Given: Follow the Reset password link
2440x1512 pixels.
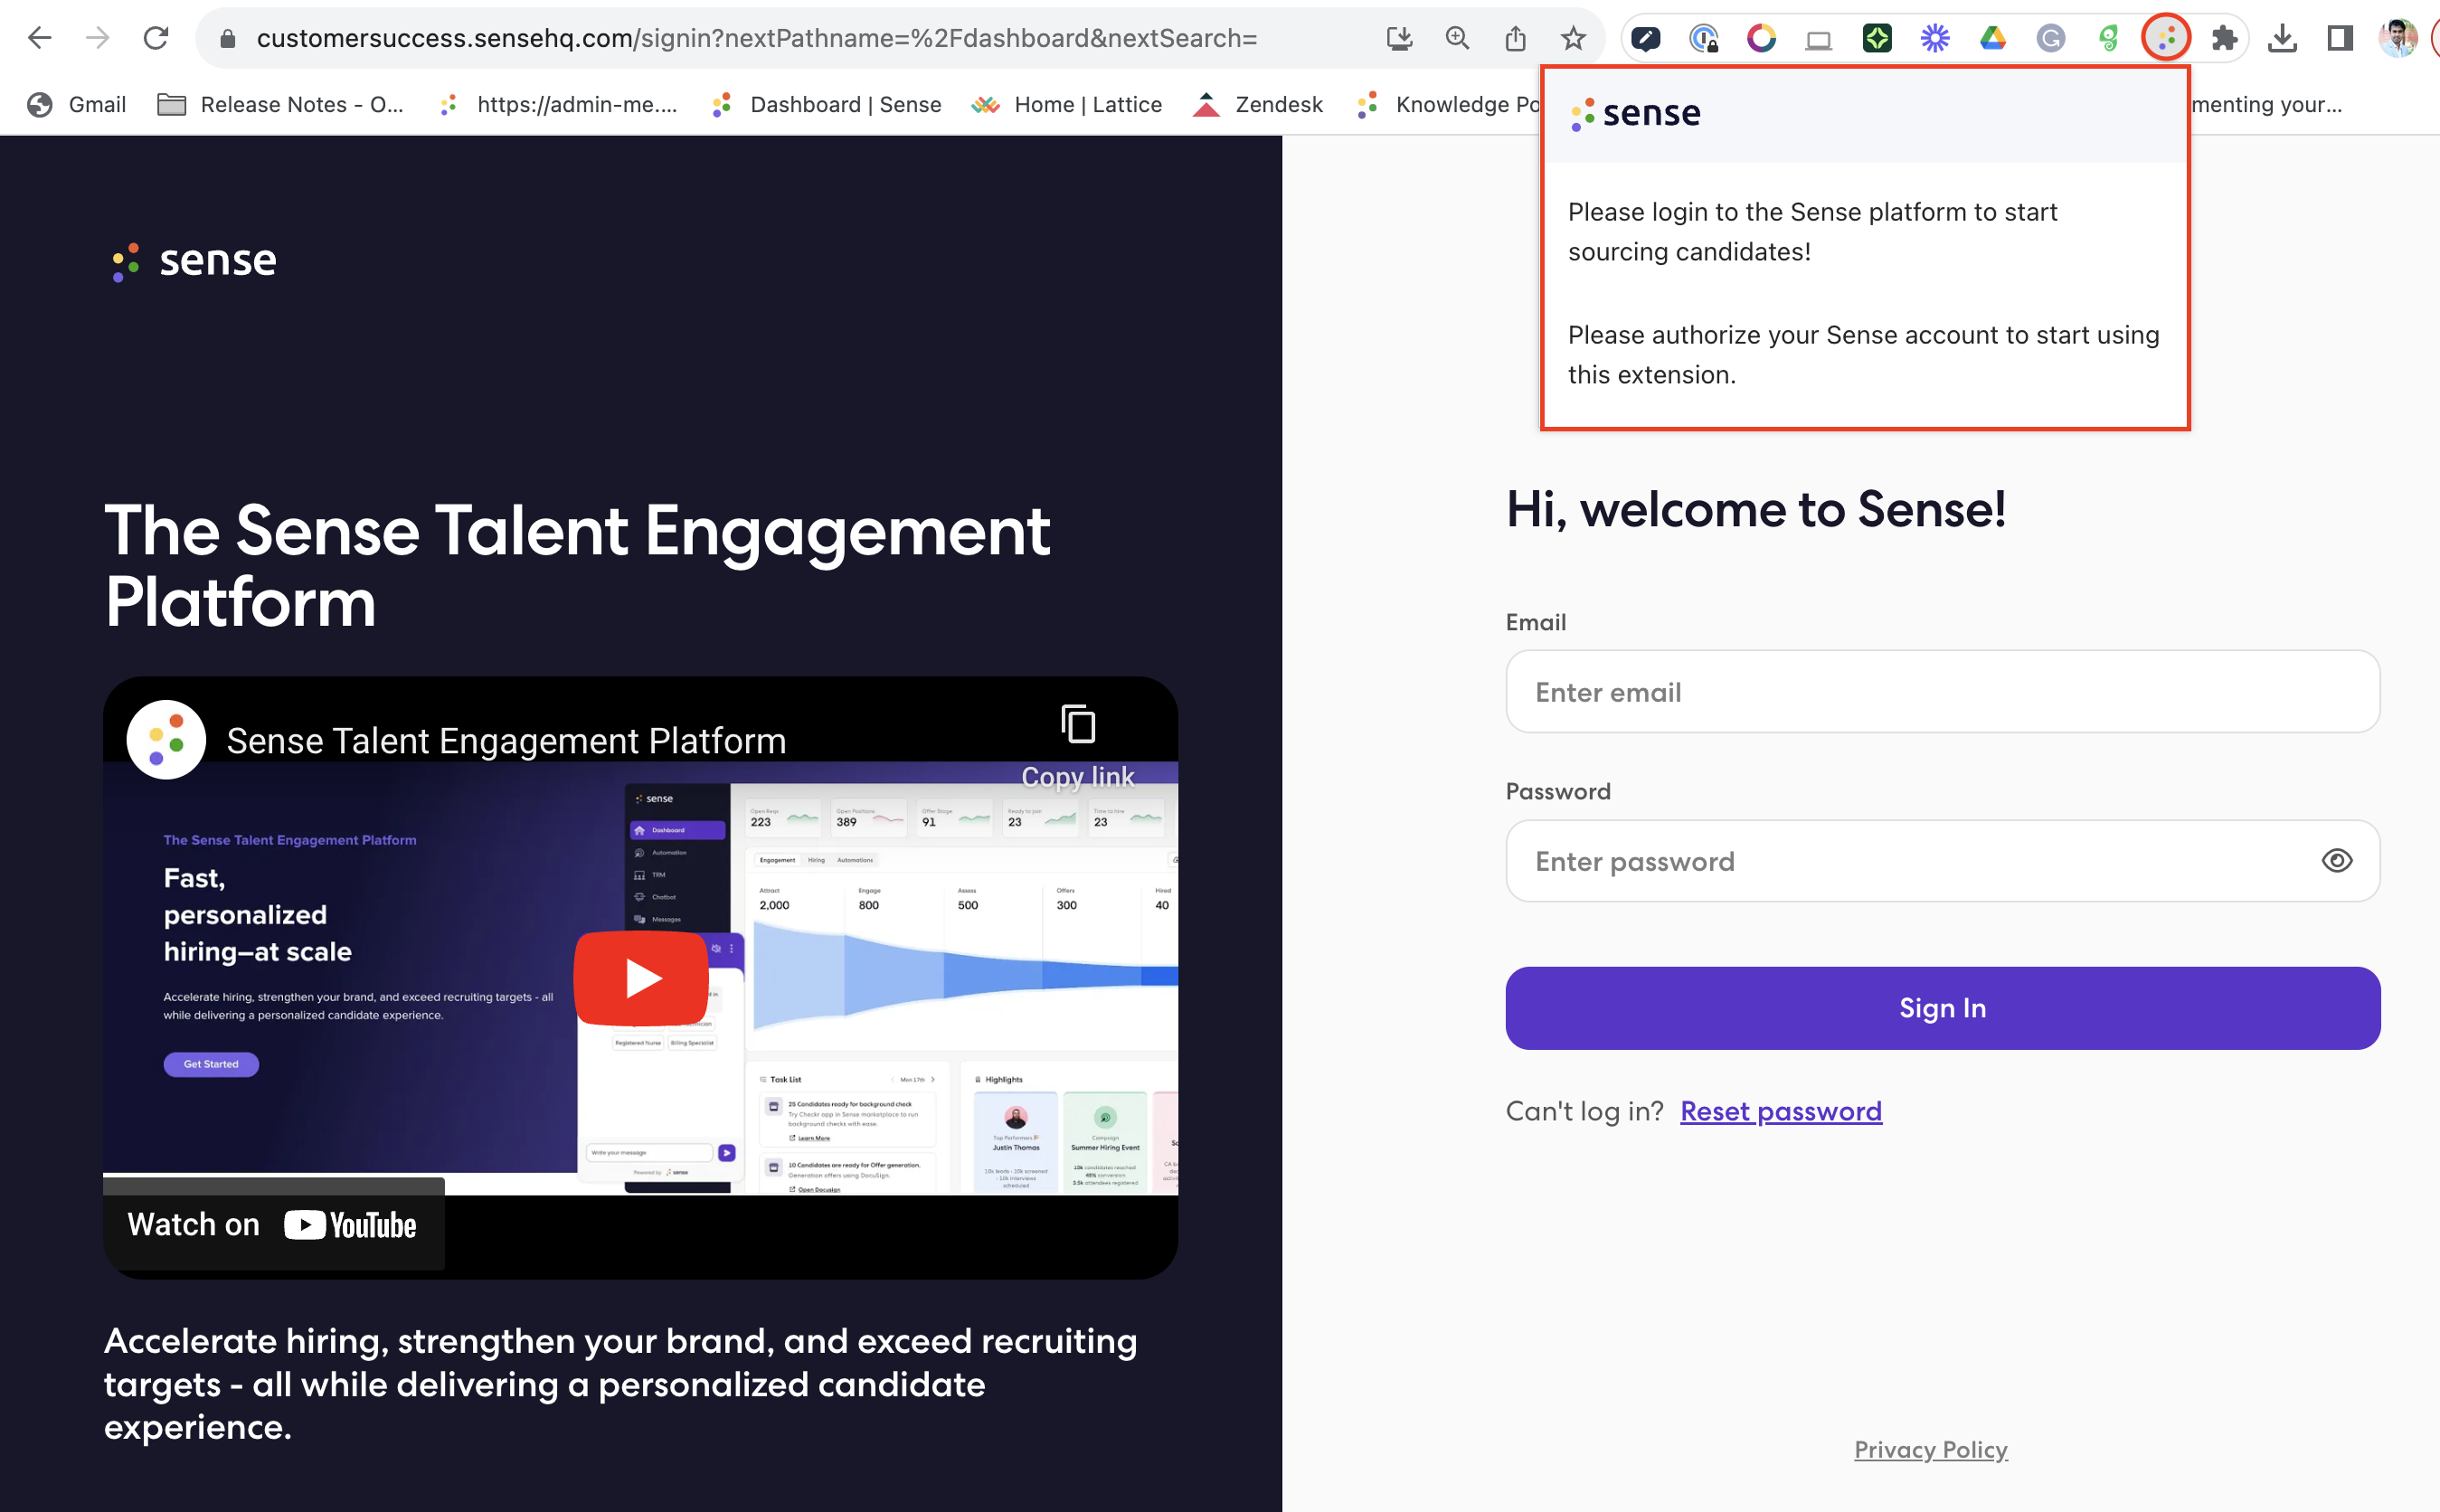Looking at the screenshot, I should pyautogui.click(x=1780, y=1111).
